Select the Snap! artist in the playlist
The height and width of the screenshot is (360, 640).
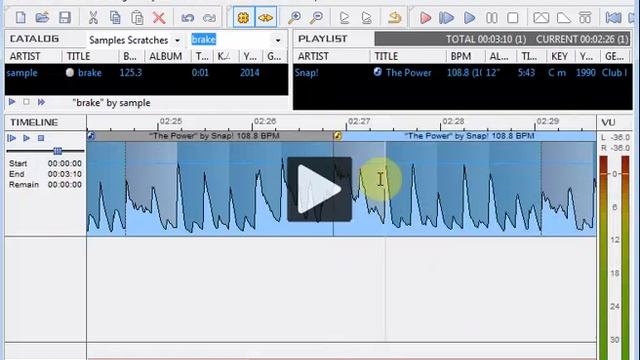pyautogui.click(x=307, y=73)
